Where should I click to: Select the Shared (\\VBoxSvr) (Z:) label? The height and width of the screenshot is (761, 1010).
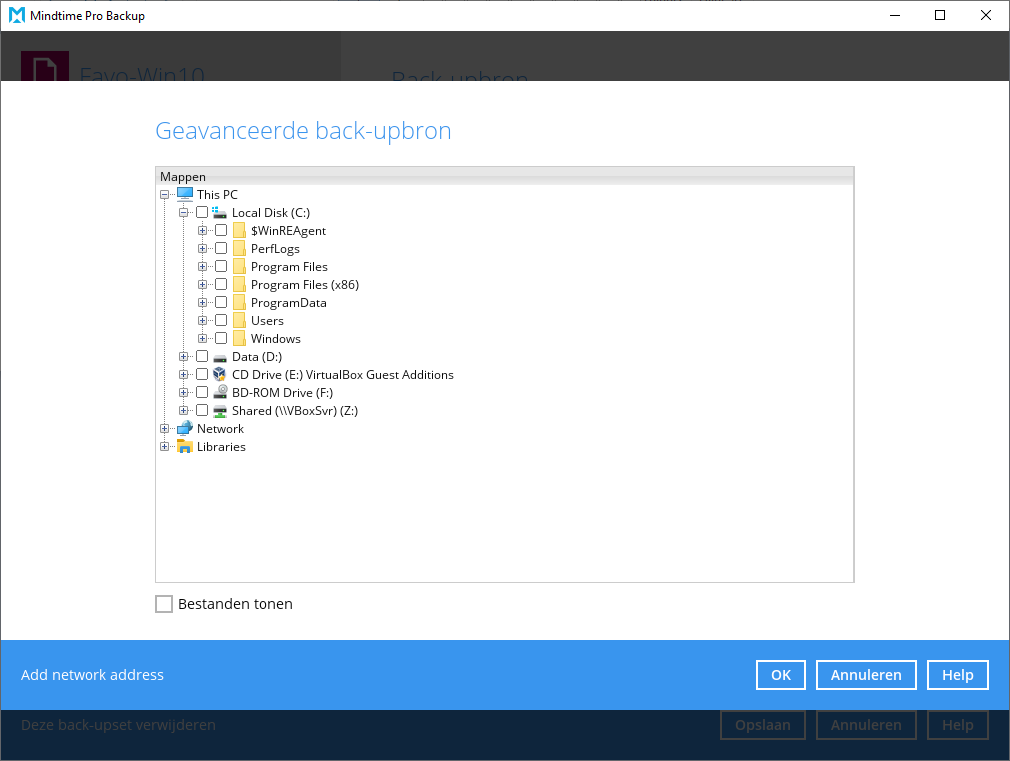(x=295, y=411)
